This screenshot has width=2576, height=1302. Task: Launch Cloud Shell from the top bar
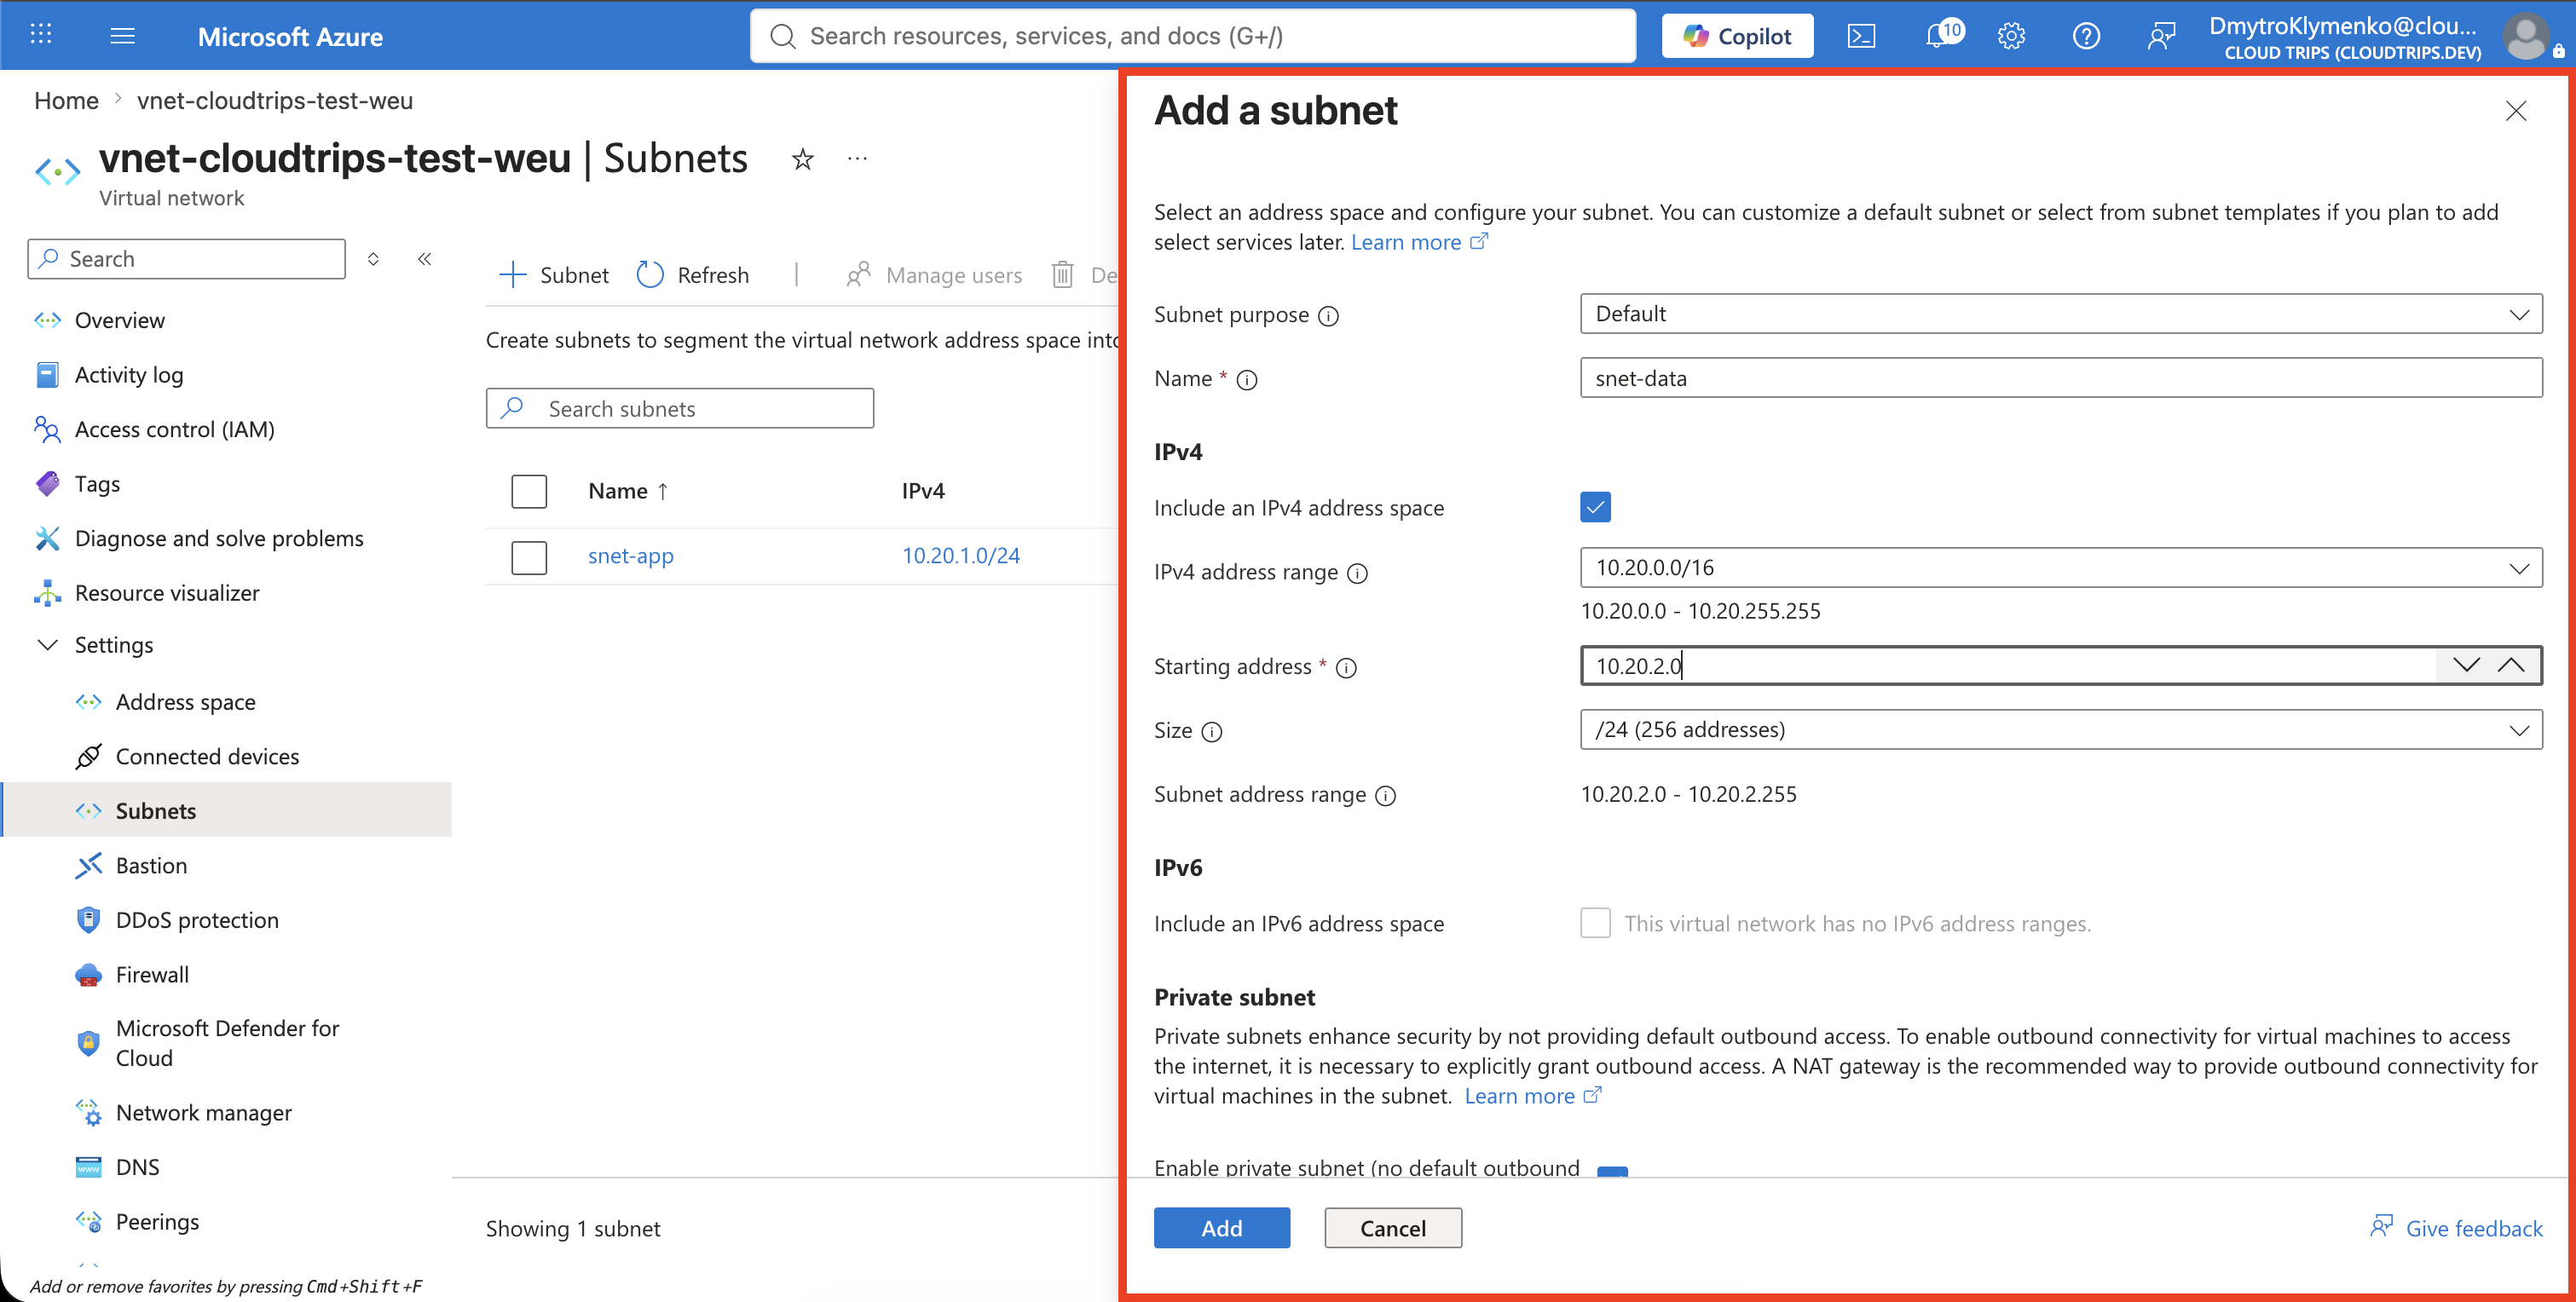tap(1861, 36)
